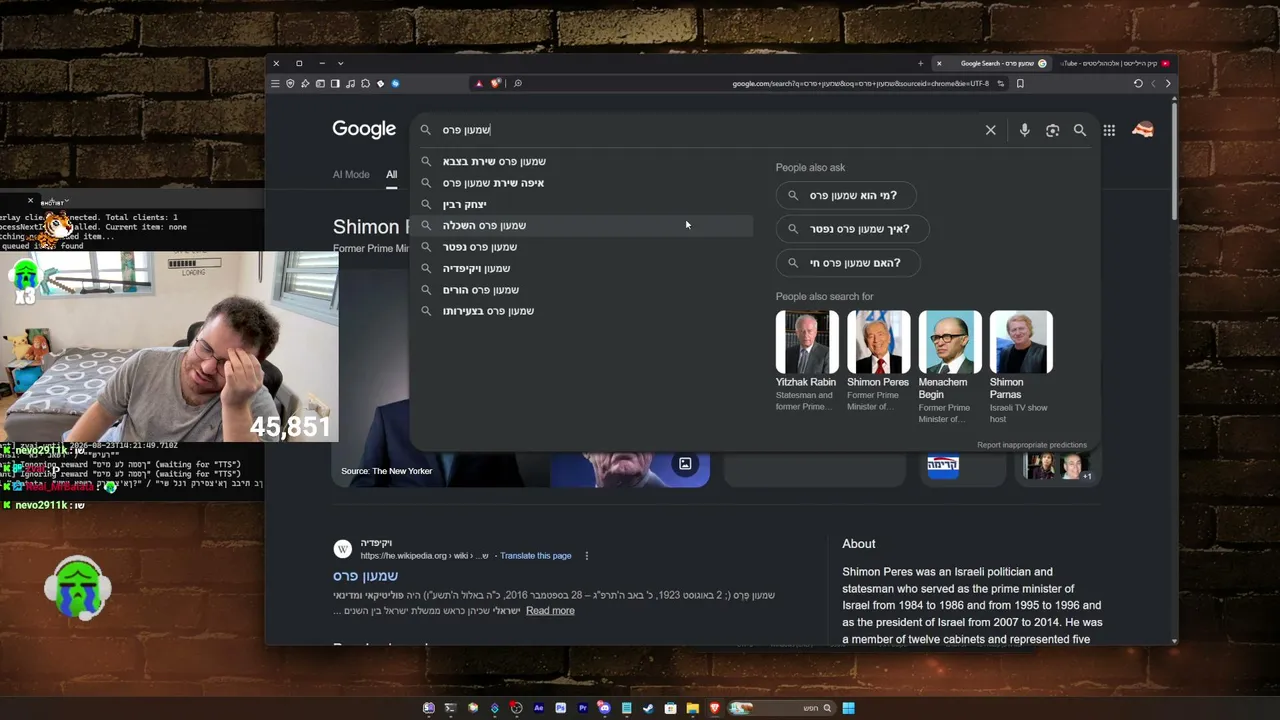This screenshot has height=720, width=1280.
Task: Click the 'איך שמעון פרס נפטר?' question chip
Action: (x=852, y=229)
